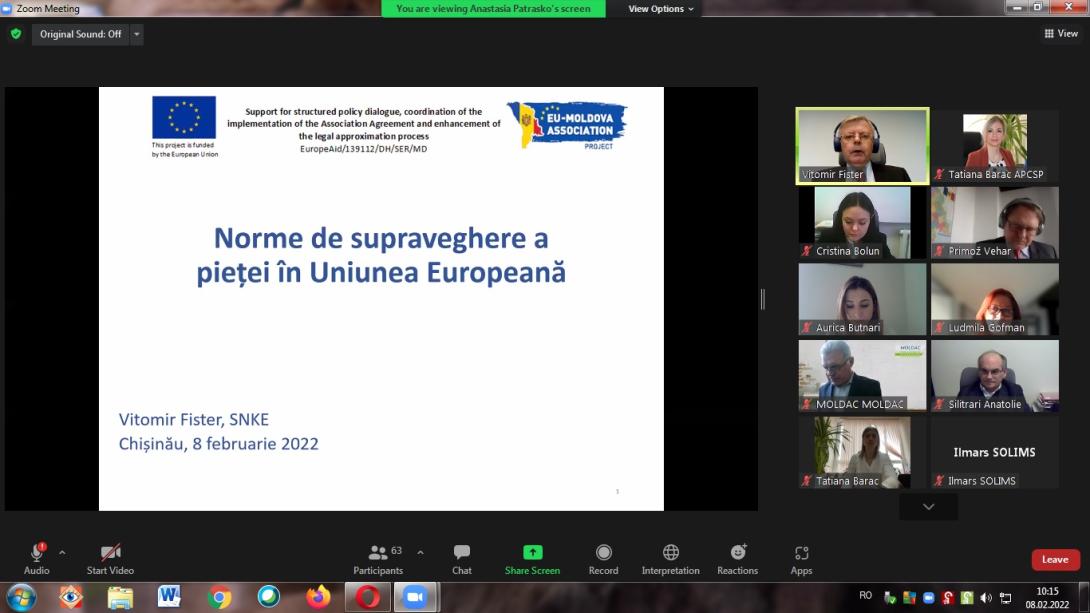The height and width of the screenshot is (613, 1090).
Task: Expand audio settings arrow next to Audio
Action: click(62, 552)
